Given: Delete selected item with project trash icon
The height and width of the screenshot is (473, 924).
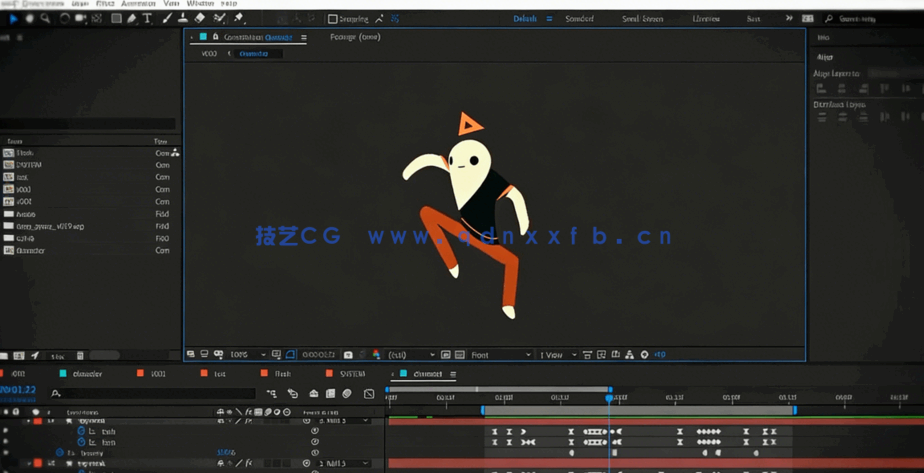Looking at the screenshot, I should tap(80, 356).
